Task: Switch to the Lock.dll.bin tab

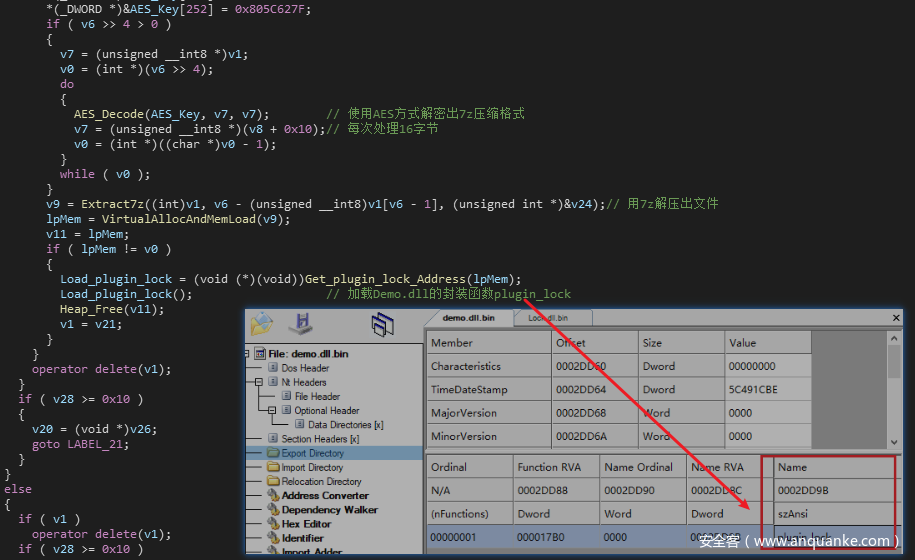Action: click(x=547, y=318)
